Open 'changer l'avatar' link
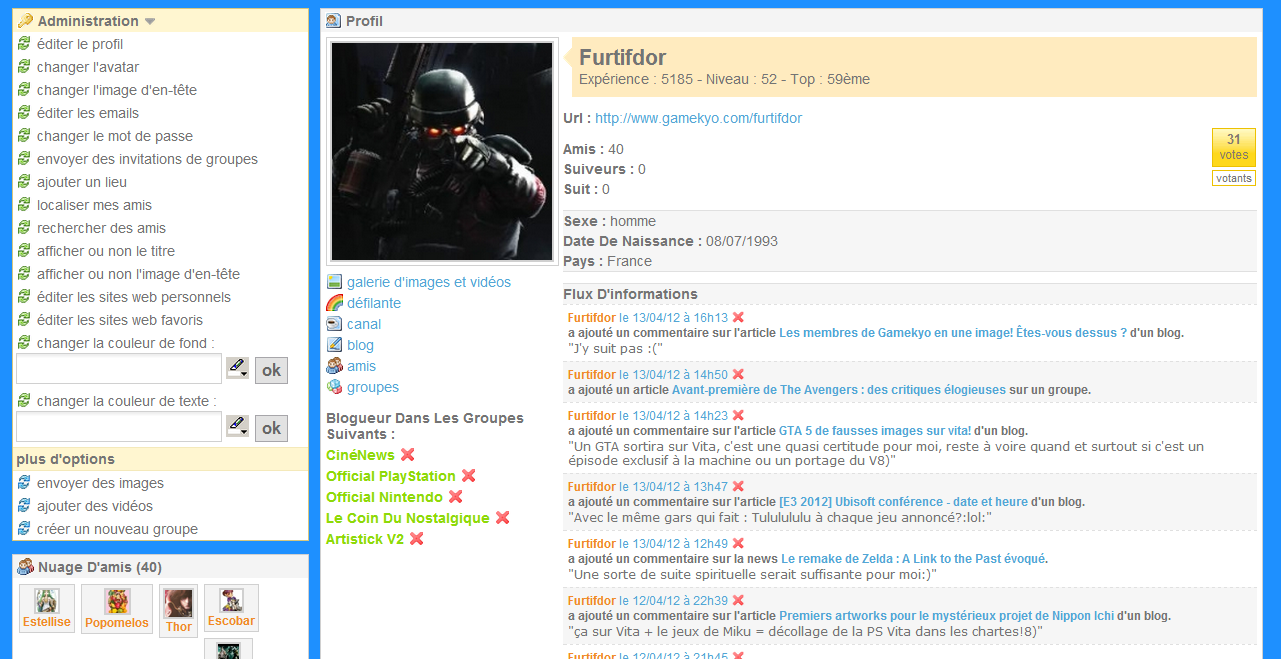This screenshot has width=1281, height=659. (x=88, y=67)
